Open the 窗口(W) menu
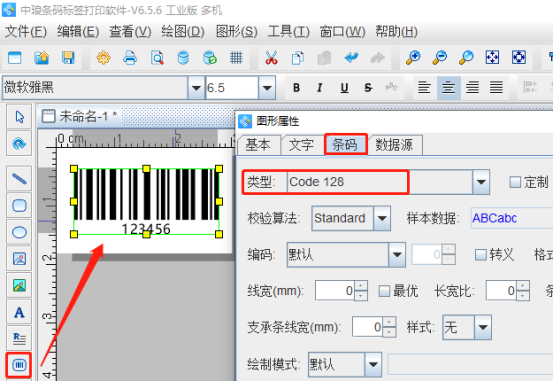Image resolution: width=554 pixels, height=381 pixels. 342,32
